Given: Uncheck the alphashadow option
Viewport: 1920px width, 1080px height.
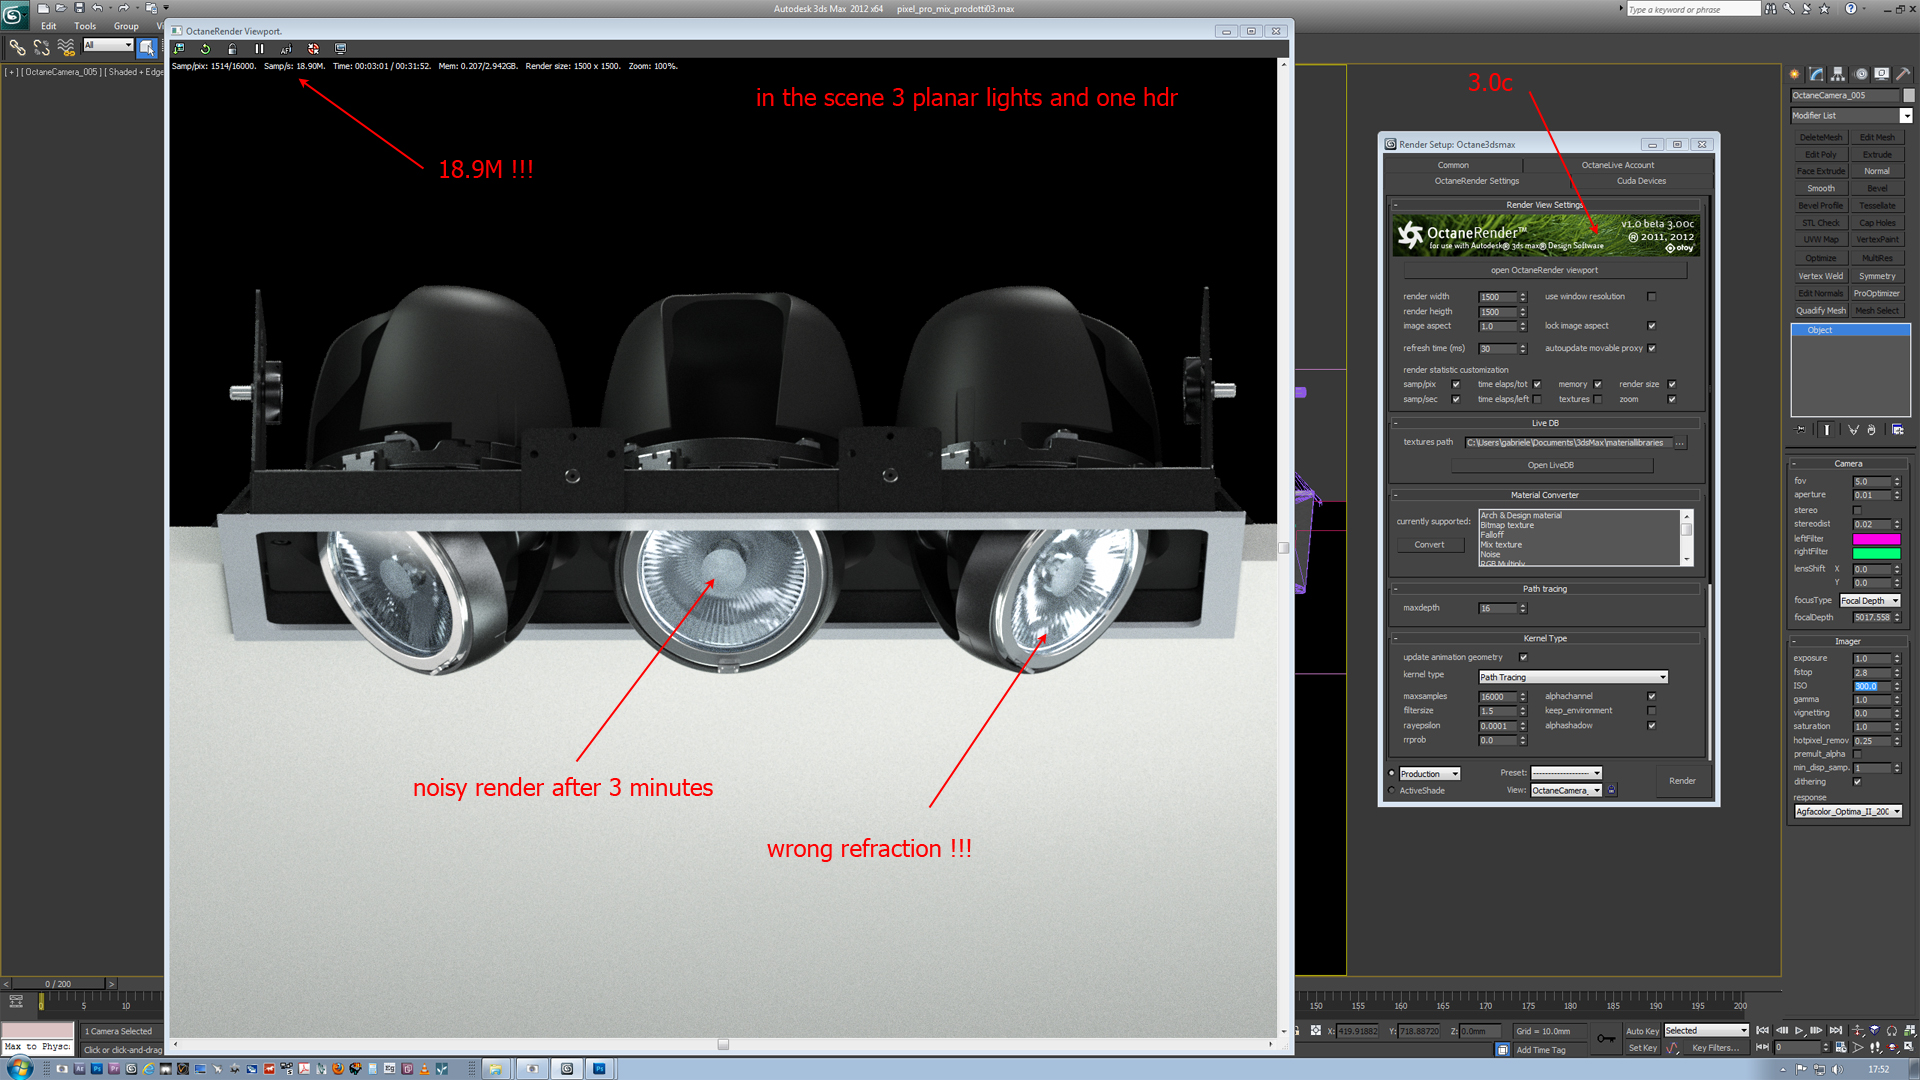Looking at the screenshot, I should (x=1651, y=726).
